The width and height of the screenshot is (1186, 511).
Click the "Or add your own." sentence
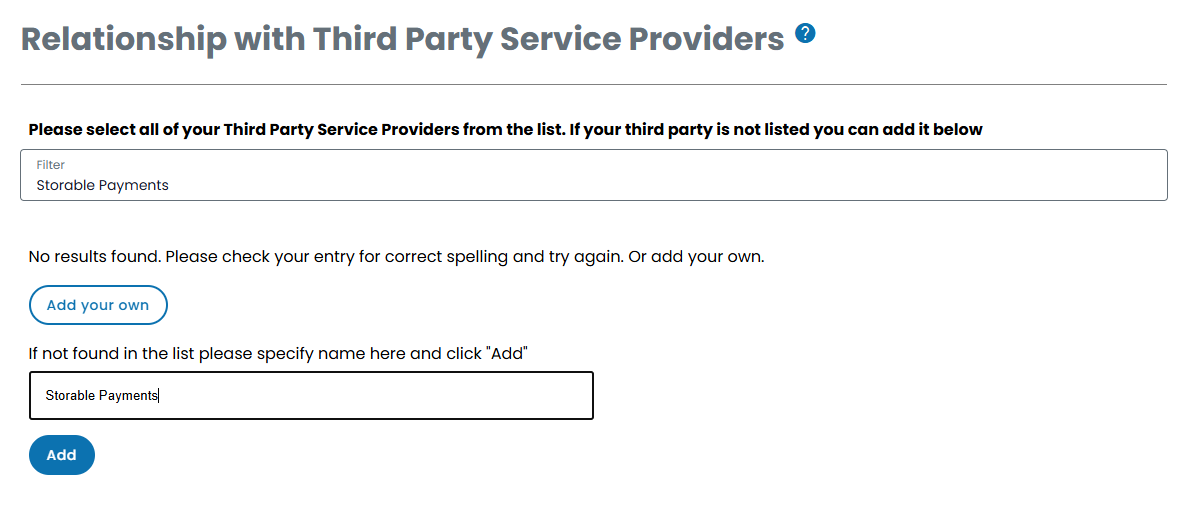[696, 257]
